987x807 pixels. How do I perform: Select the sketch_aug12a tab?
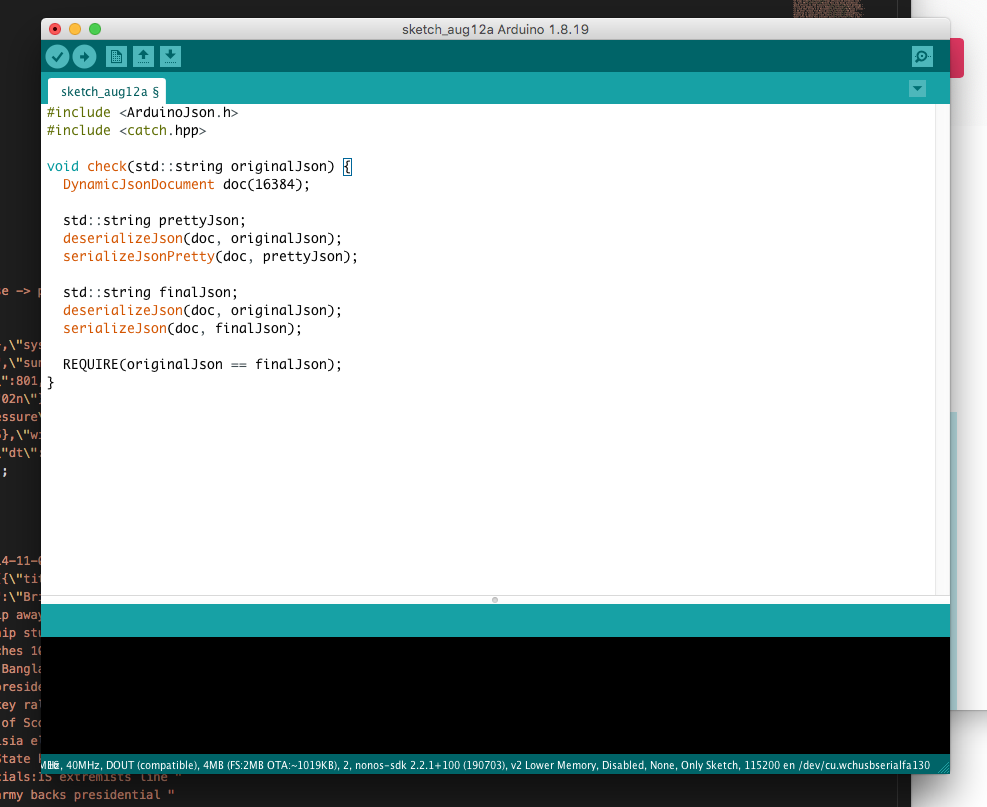107,91
